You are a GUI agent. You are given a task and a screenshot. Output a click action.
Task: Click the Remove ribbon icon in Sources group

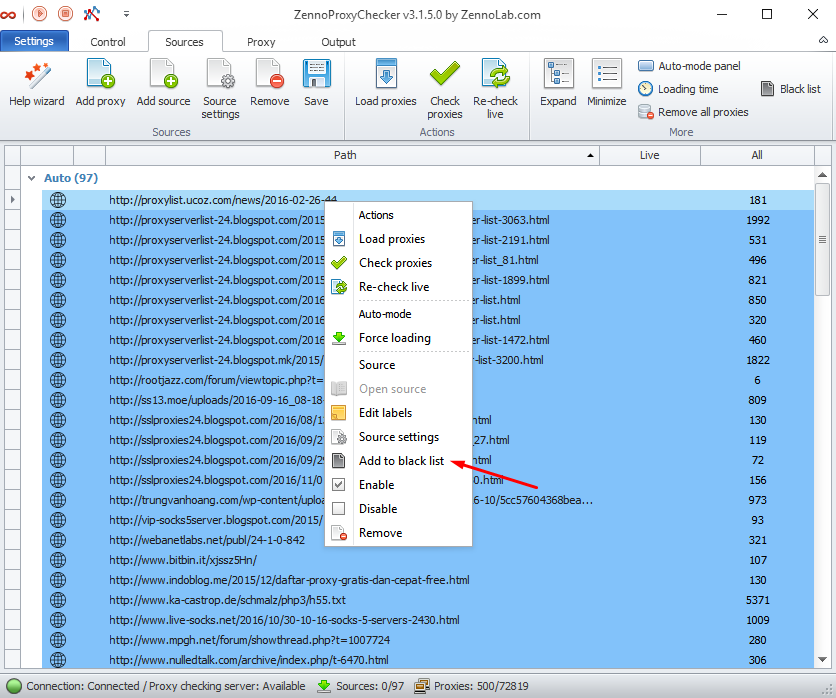tap(270, 84)
